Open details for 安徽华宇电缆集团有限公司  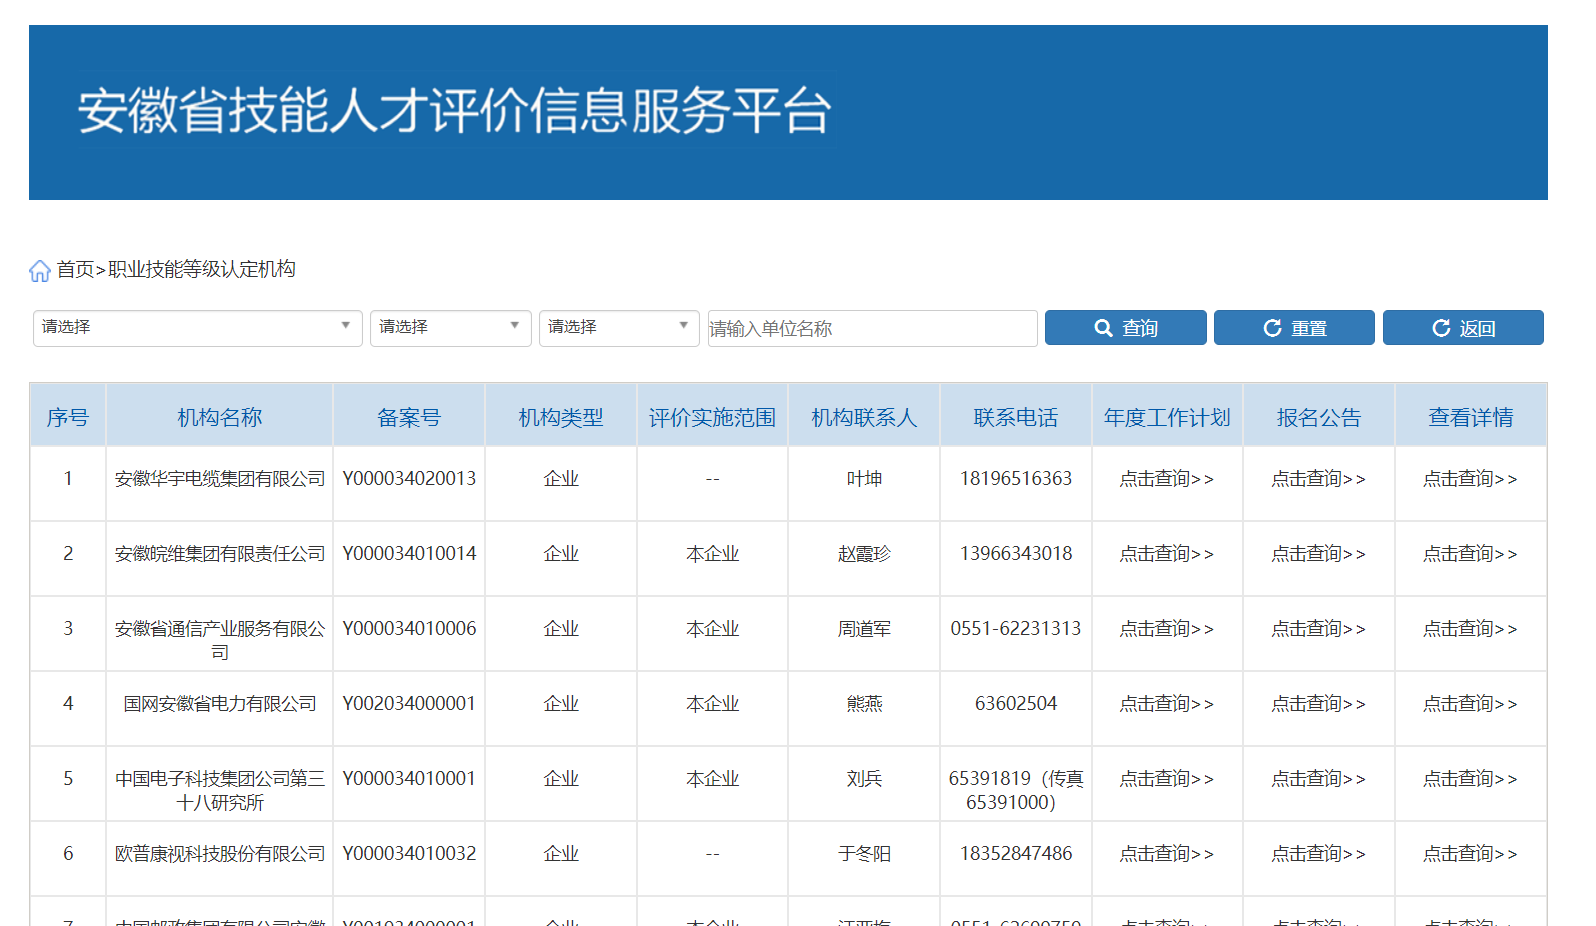click(1470, 479)
